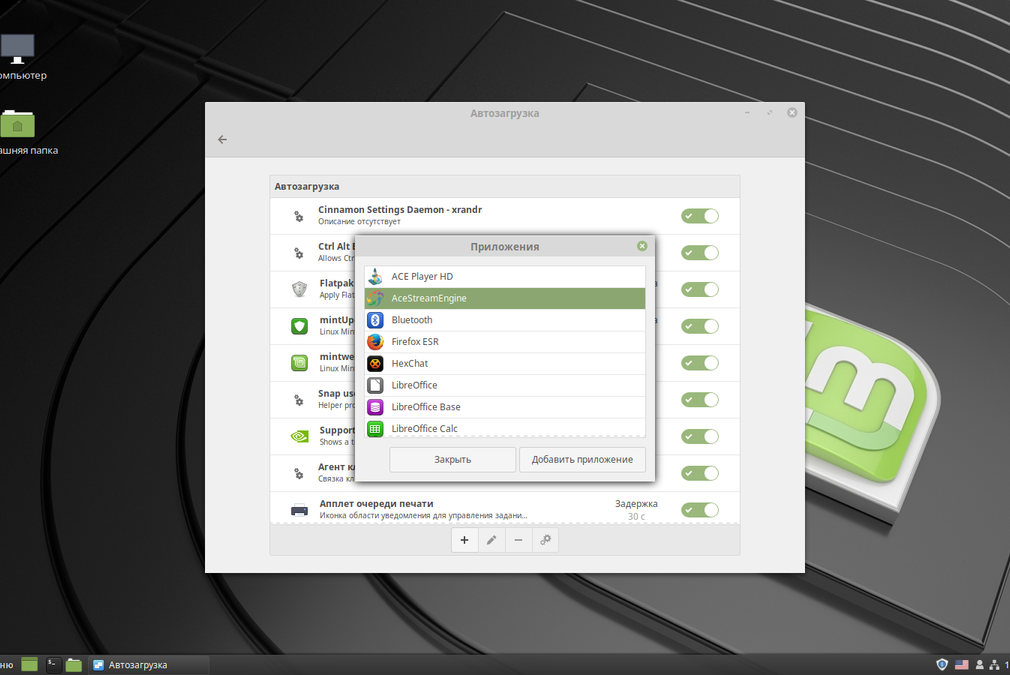Open the terminal from the taskbar
This screenshot has height=675, width=1010.
coord(53,665)
